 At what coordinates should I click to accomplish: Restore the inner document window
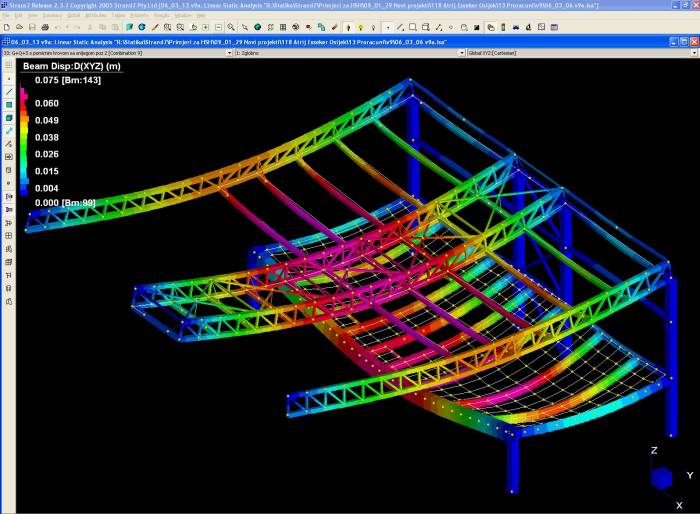point(682,41)
